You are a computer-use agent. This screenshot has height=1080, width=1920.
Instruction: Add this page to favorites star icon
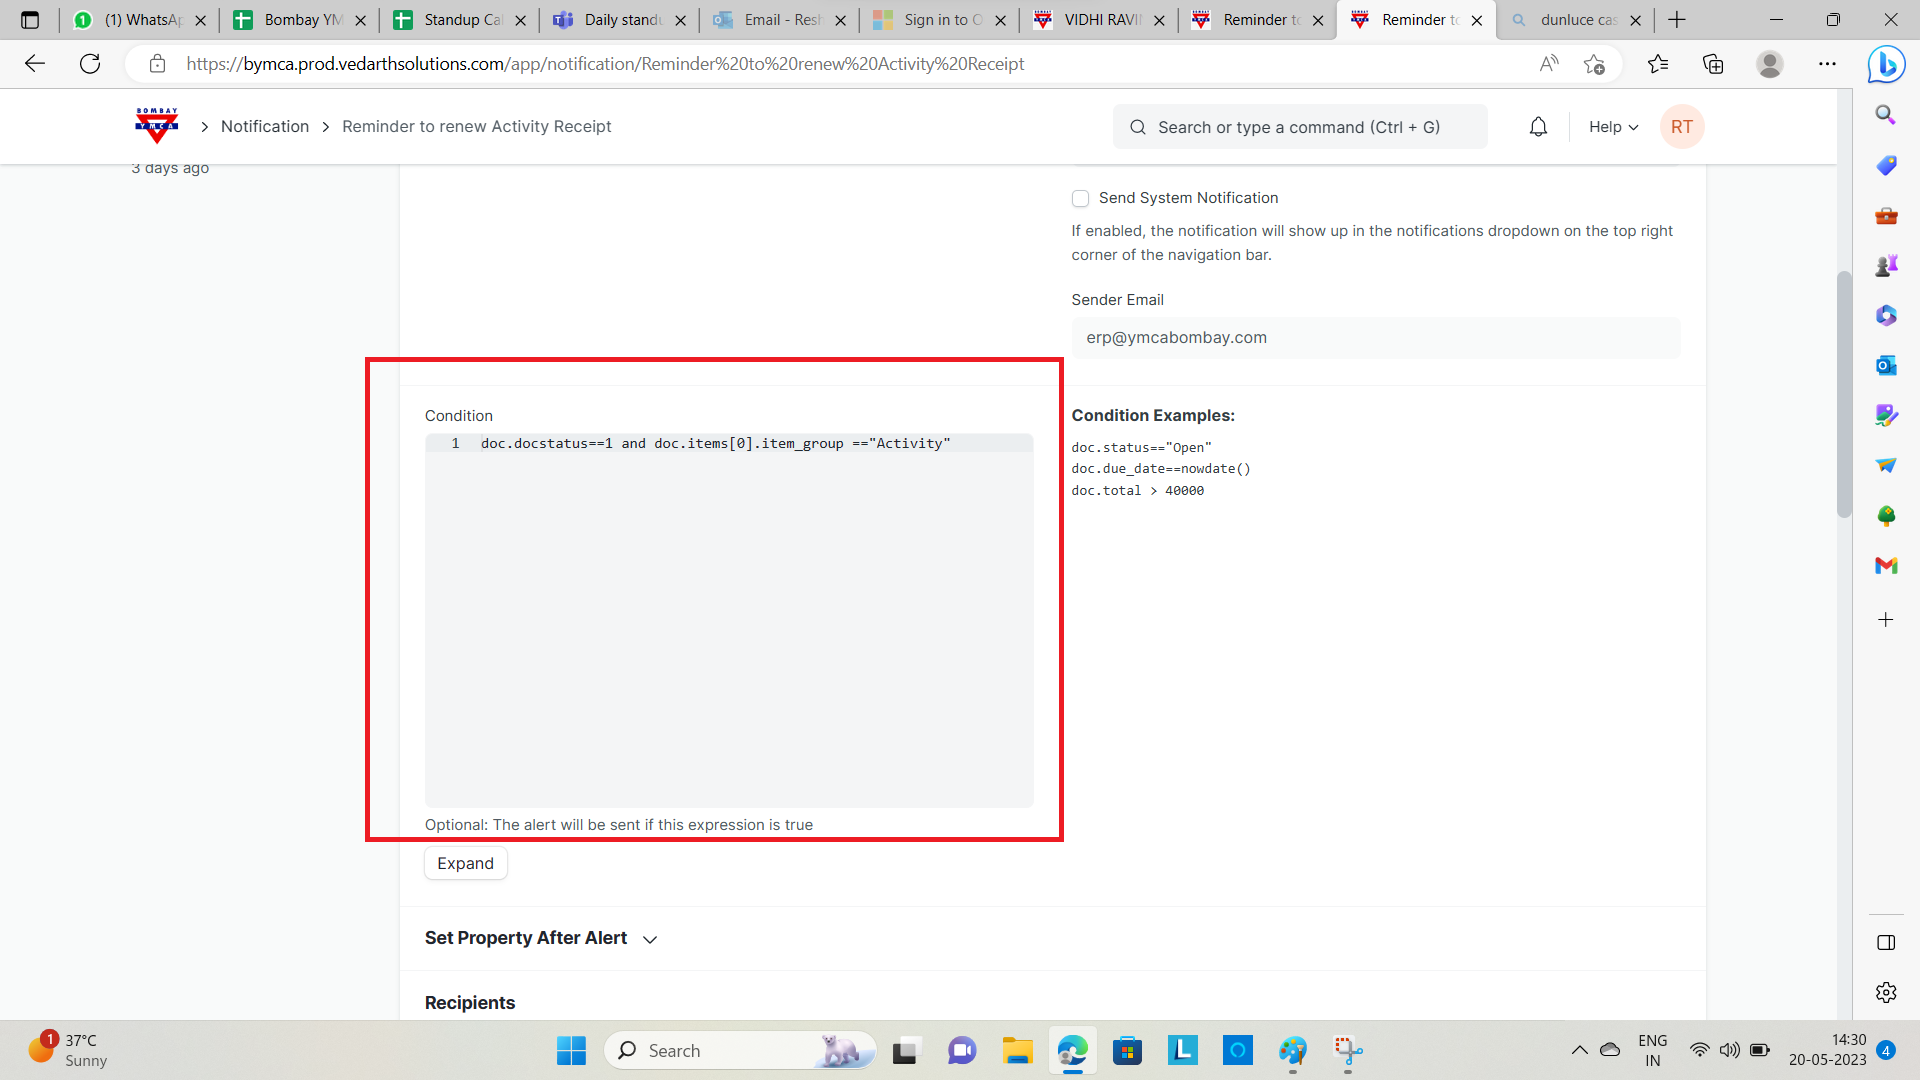(x=1594, y=64)
